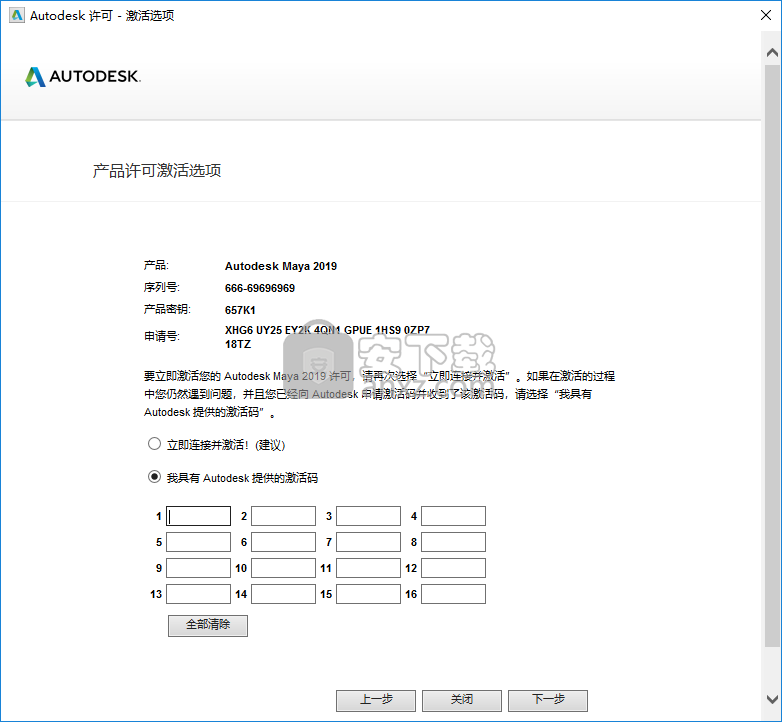Viewport: 782px width, 722px height.
Task: Click activation code field 9
Action: click(198, 568)
